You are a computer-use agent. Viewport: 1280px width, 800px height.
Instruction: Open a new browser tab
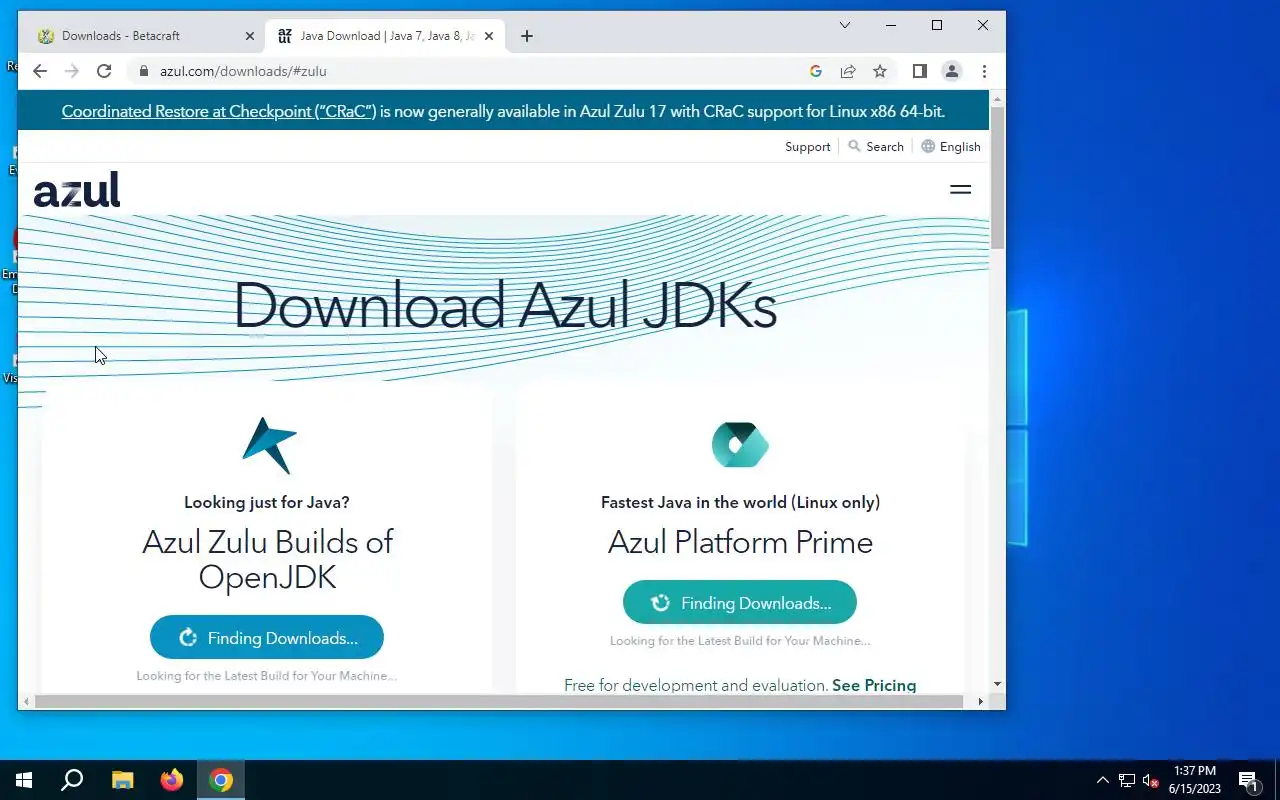coord(527,36)
